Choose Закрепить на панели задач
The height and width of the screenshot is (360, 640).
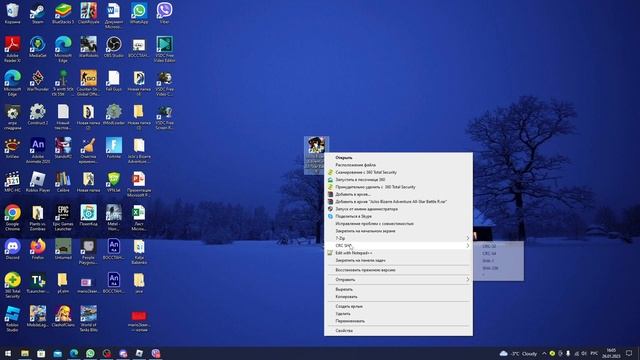pos(360,260)
